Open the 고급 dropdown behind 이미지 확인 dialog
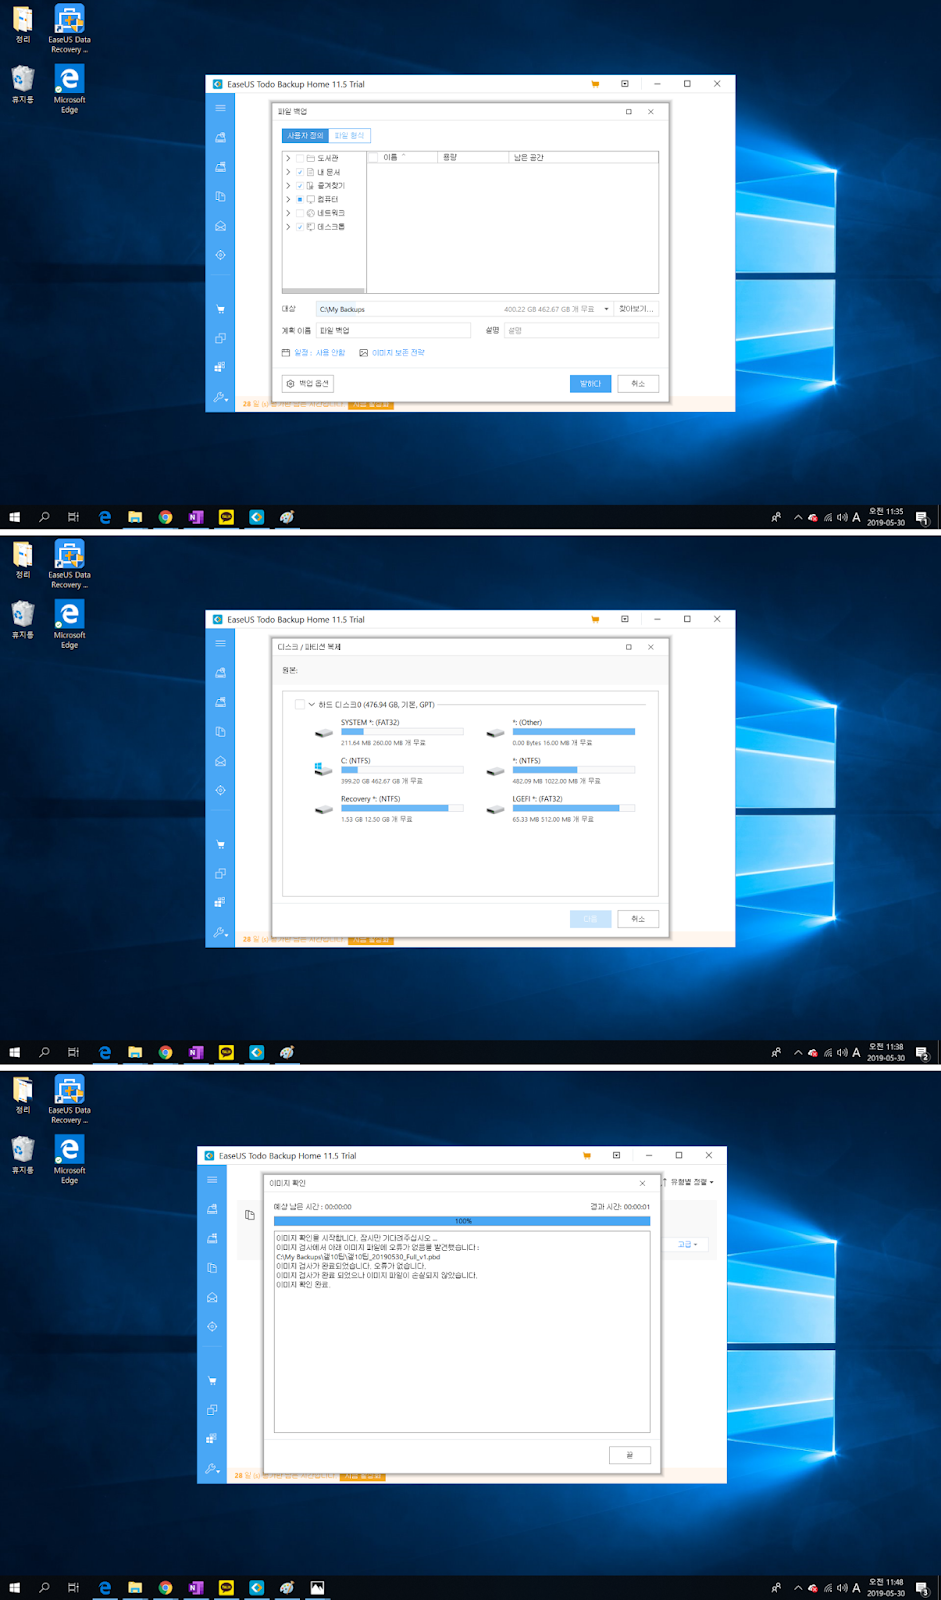Image resolution: width=941 pixels, height=1600 pixels. (687, 1244)
